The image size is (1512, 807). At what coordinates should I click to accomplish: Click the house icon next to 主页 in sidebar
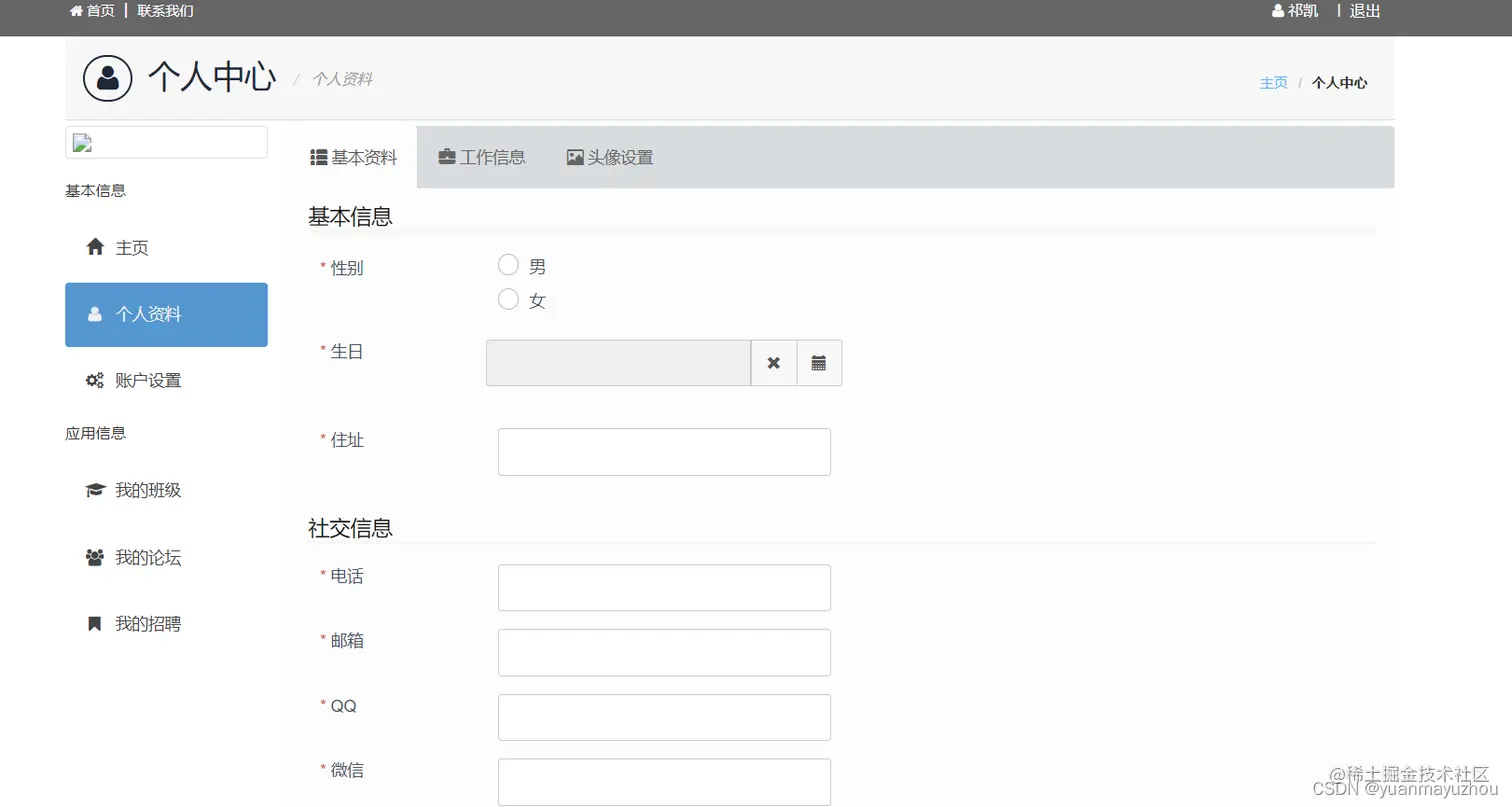coord(95,247)
